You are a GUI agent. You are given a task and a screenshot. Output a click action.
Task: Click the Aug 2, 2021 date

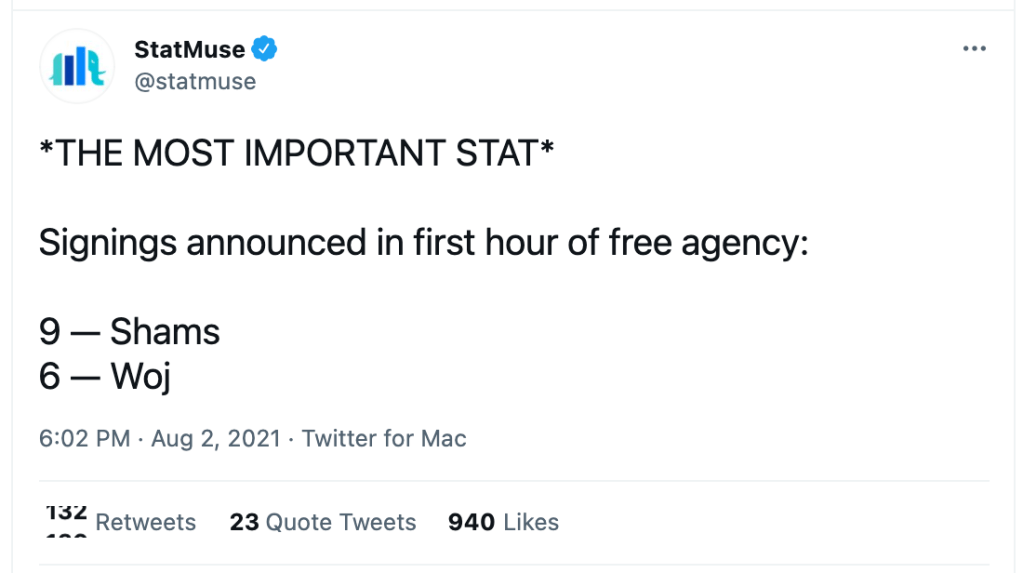click(215, 438)
